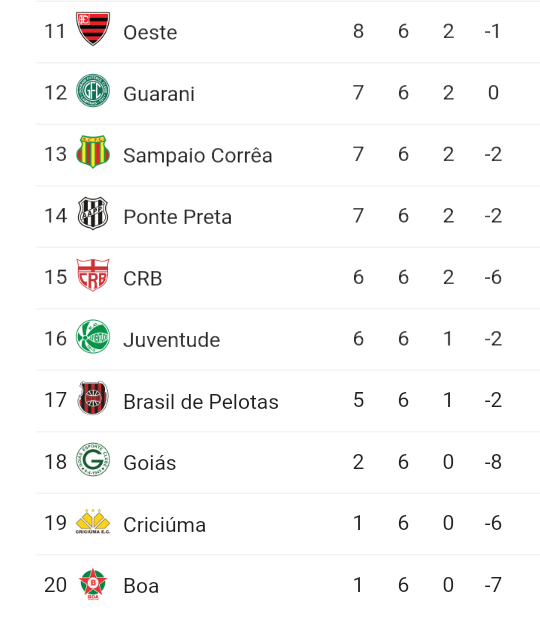Open the Ponte Preta team link
Image resolution: width=540 pixels, height=619 pixels.
(x=178, y=217)
